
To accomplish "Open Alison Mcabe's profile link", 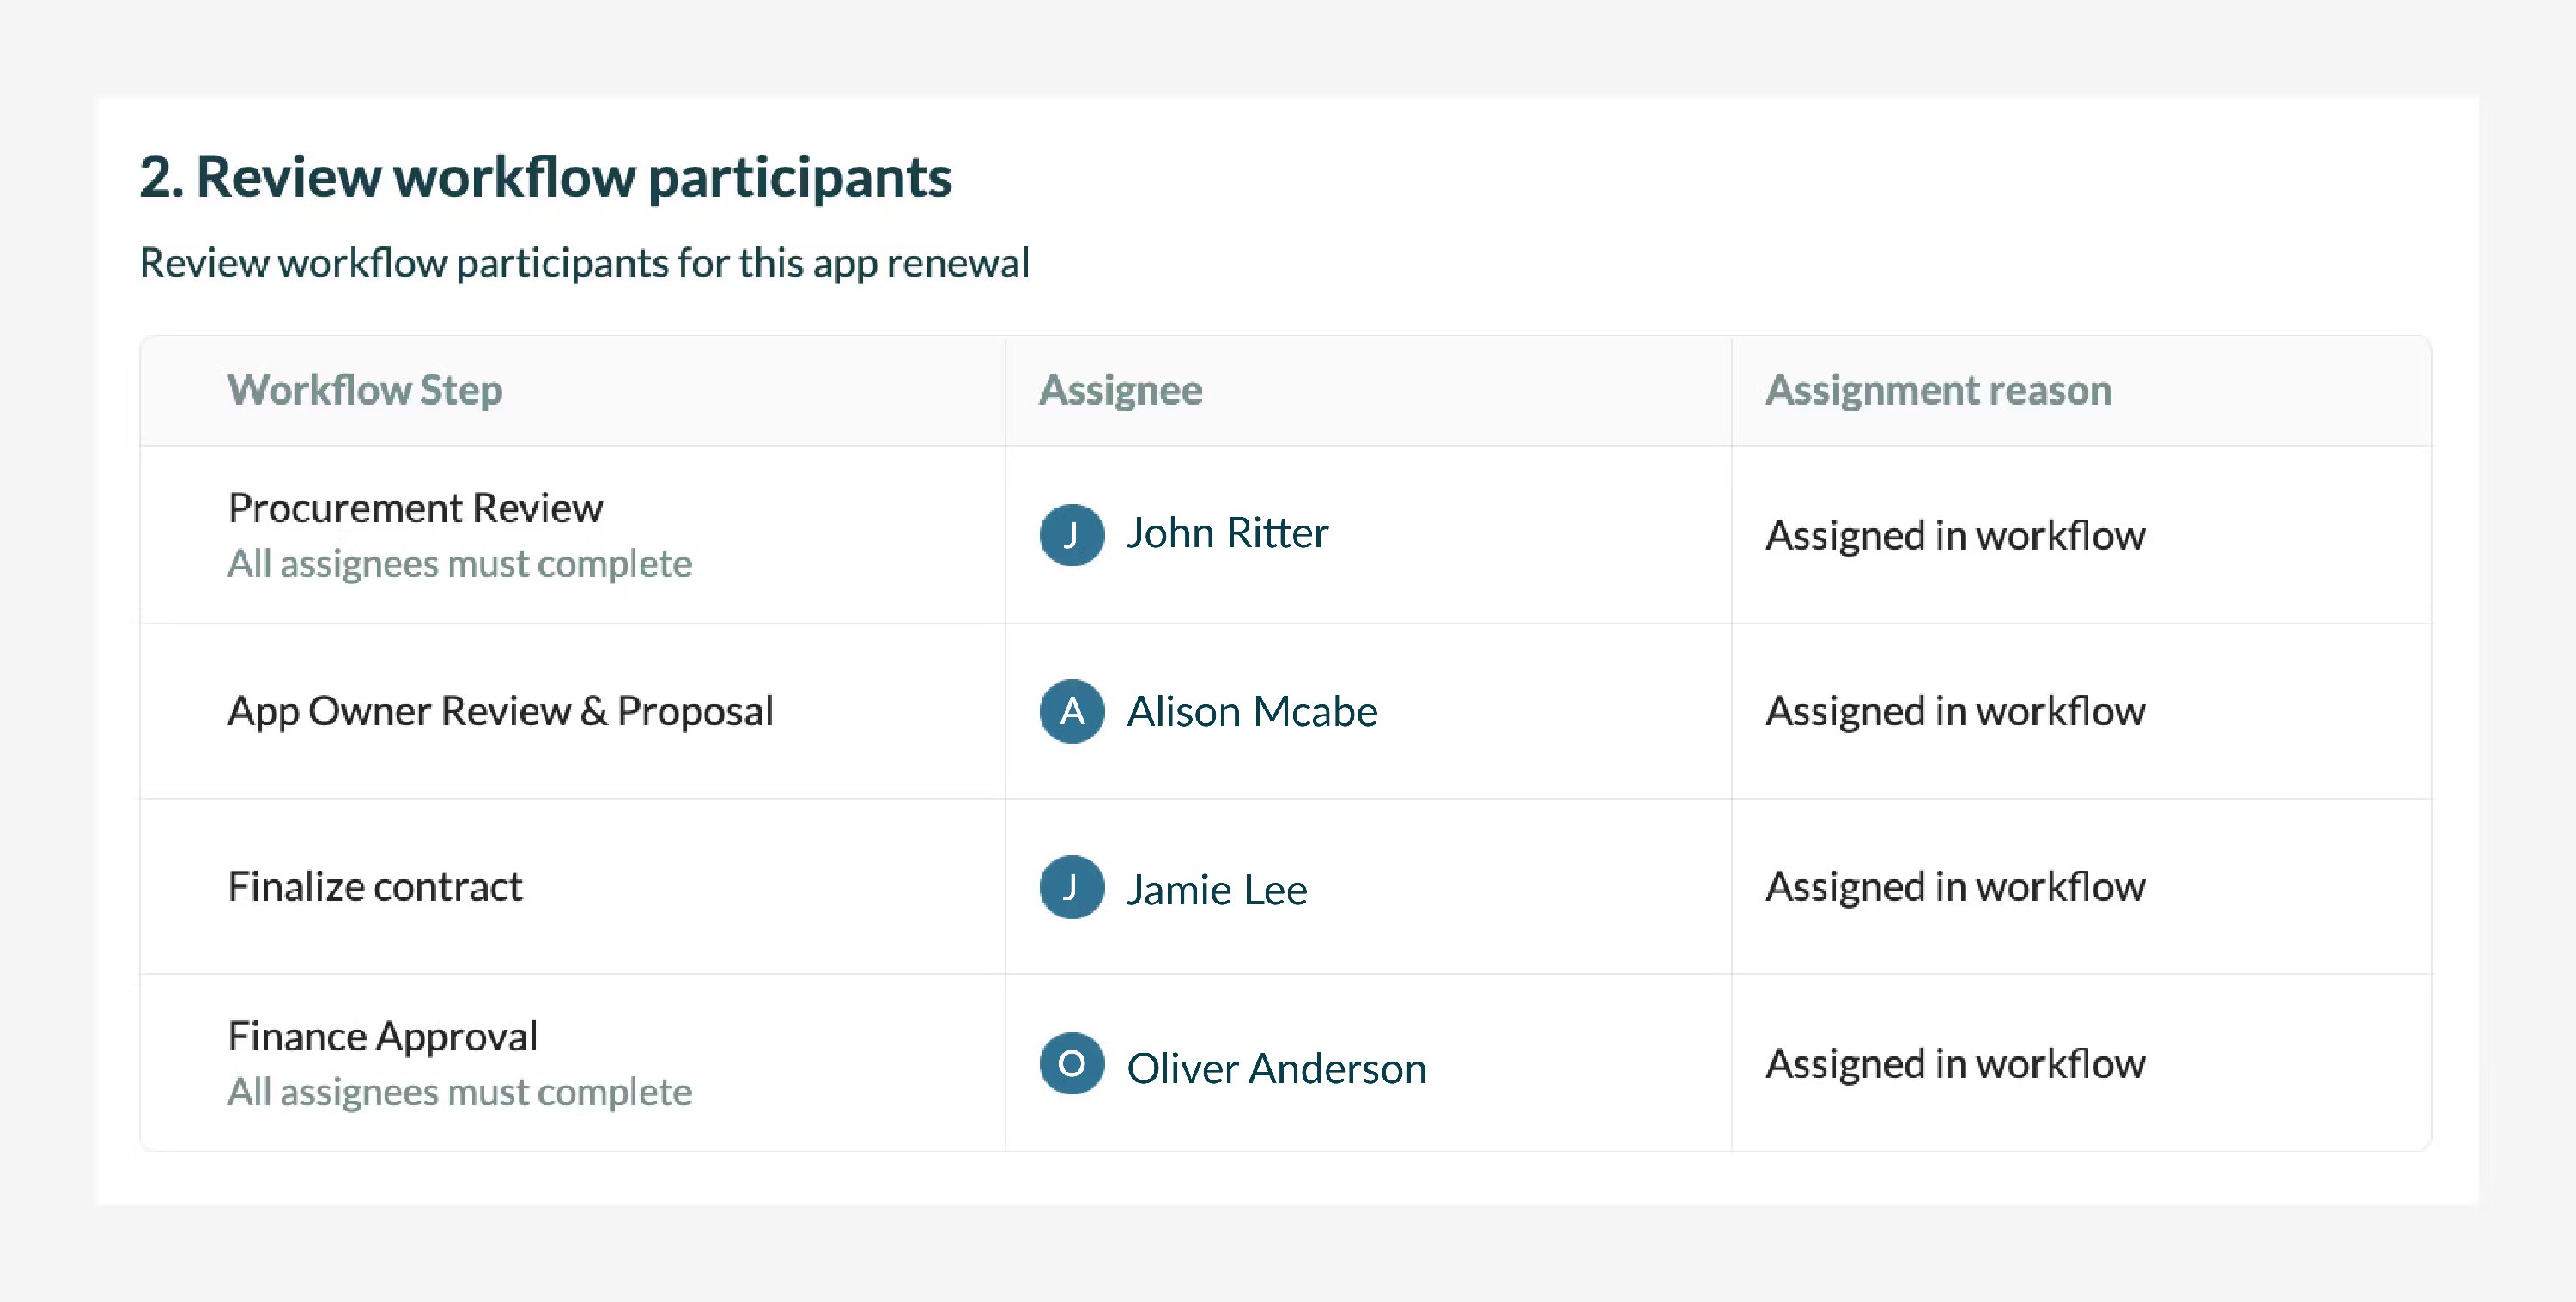I will pyautogui.click(x=1252, y=711).
